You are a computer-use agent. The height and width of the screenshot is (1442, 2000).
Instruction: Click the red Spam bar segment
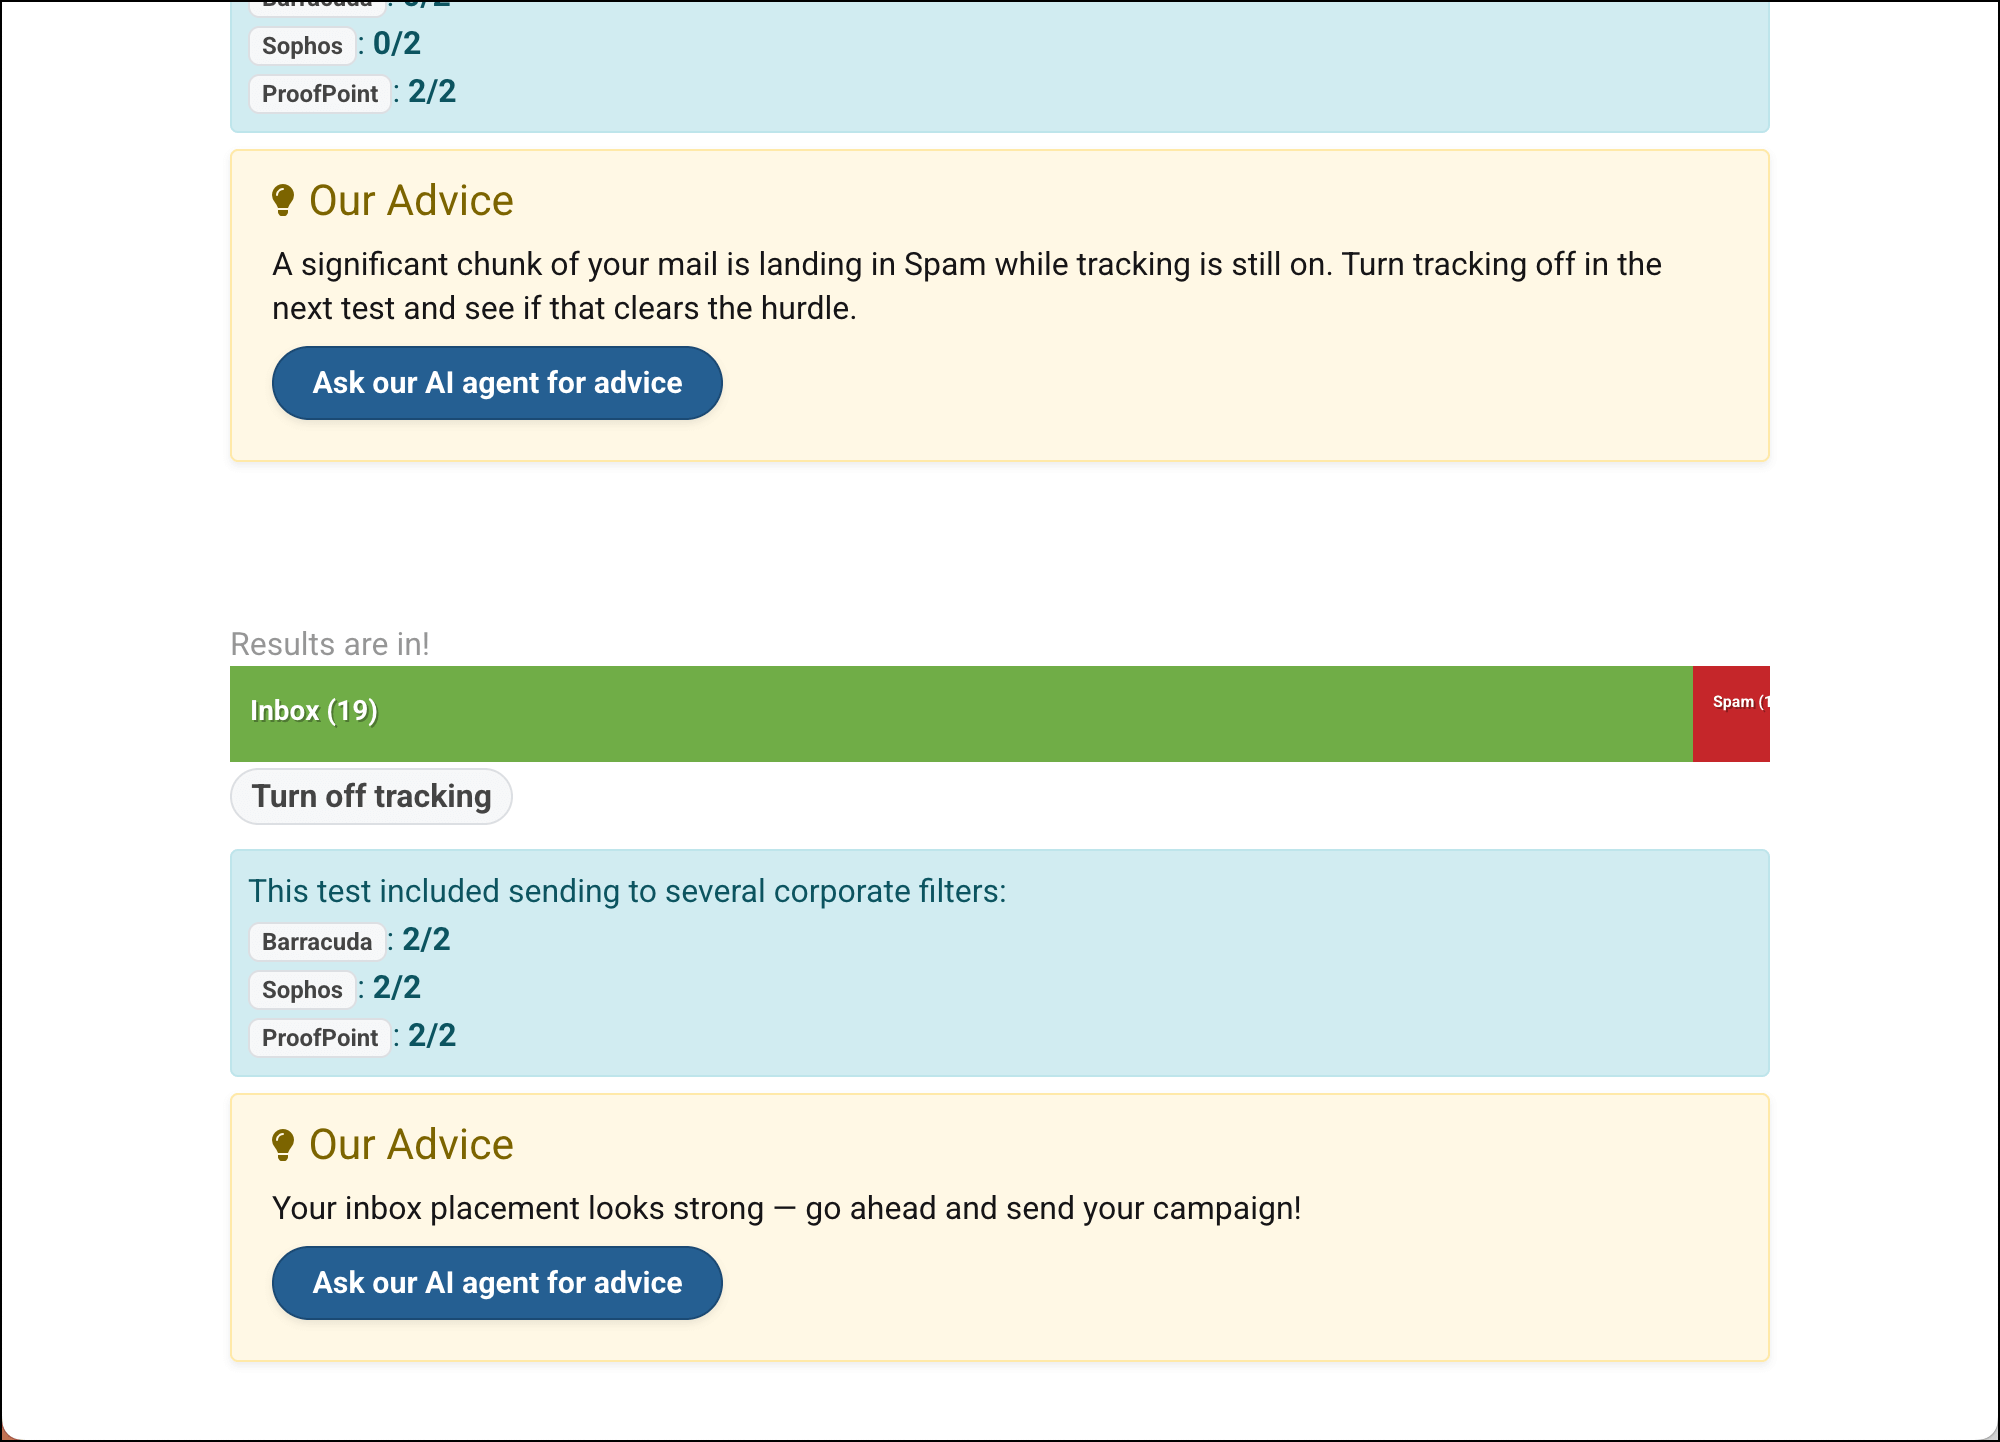point(1731,713)
